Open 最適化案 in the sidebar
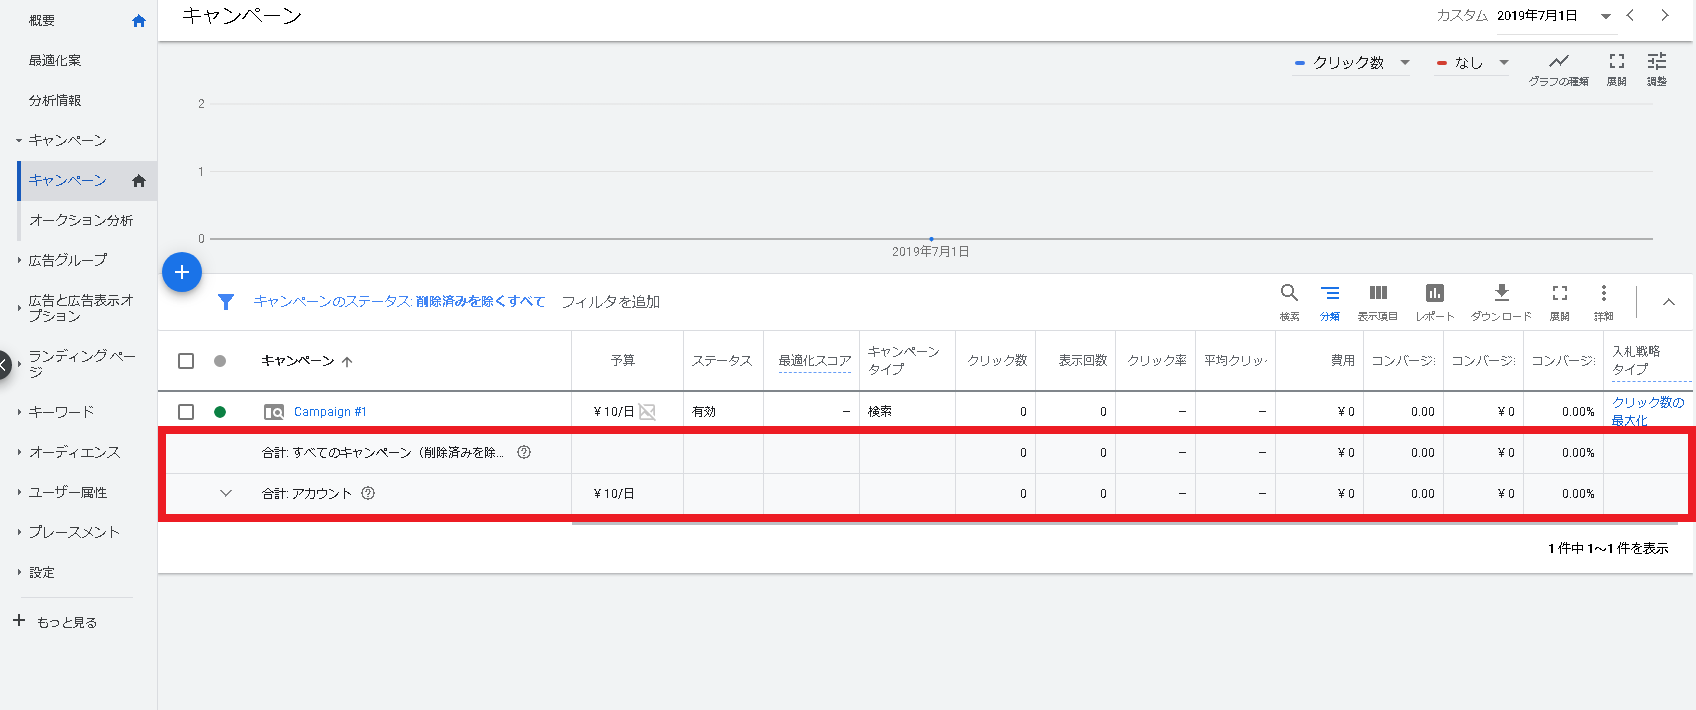 55,60
